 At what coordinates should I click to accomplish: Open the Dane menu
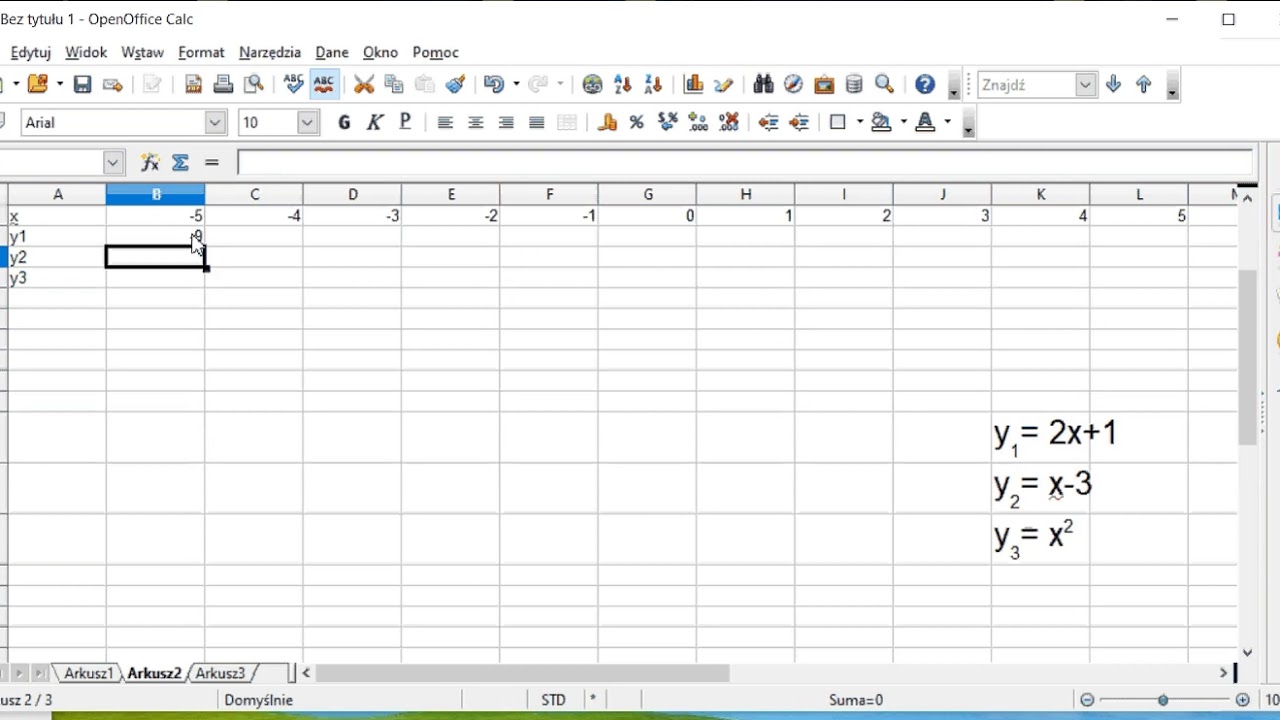click(332, 52)
